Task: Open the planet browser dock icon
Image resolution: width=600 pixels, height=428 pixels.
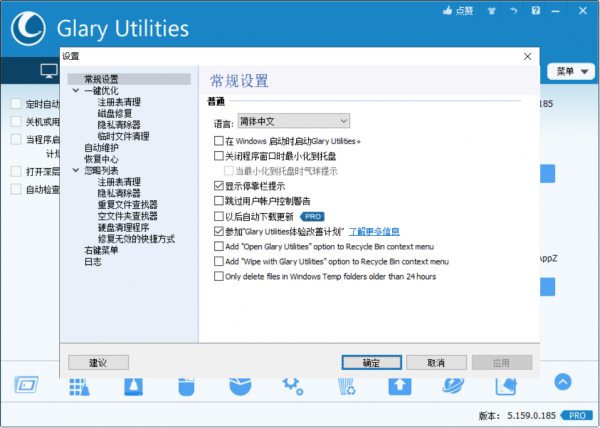Action: click(453, 386)
